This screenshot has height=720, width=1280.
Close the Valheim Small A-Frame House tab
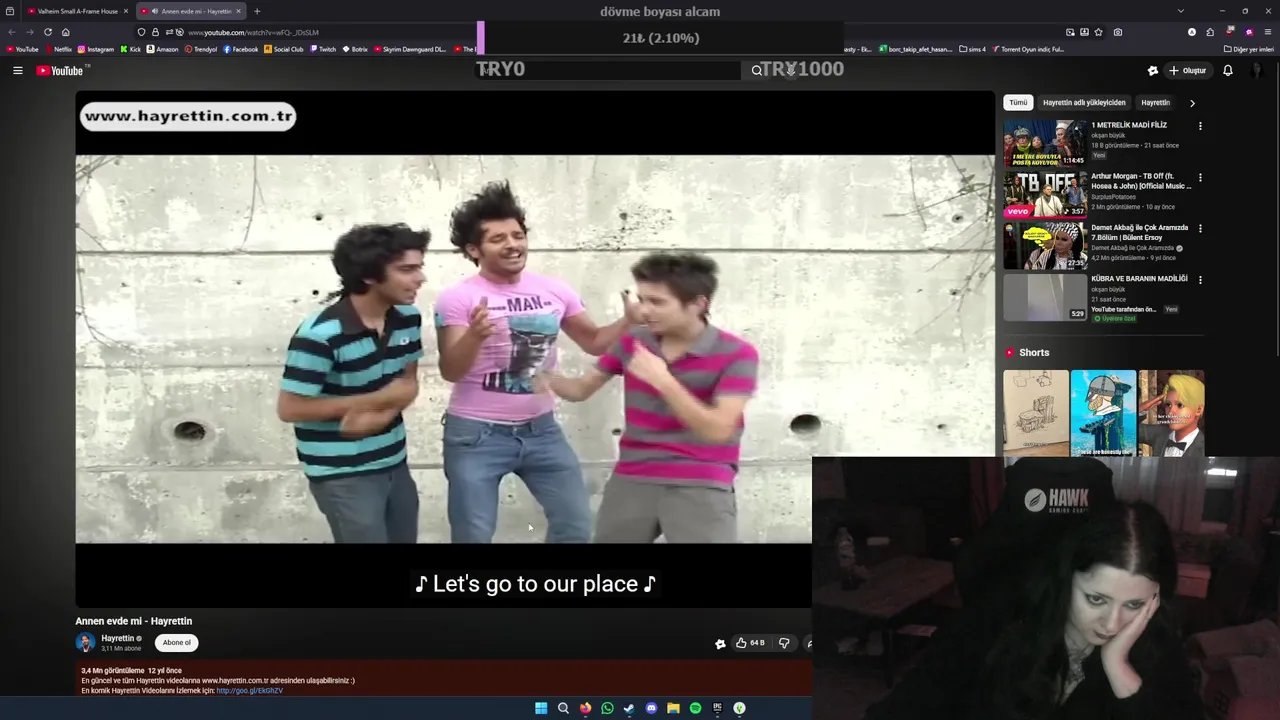(125, 11)
